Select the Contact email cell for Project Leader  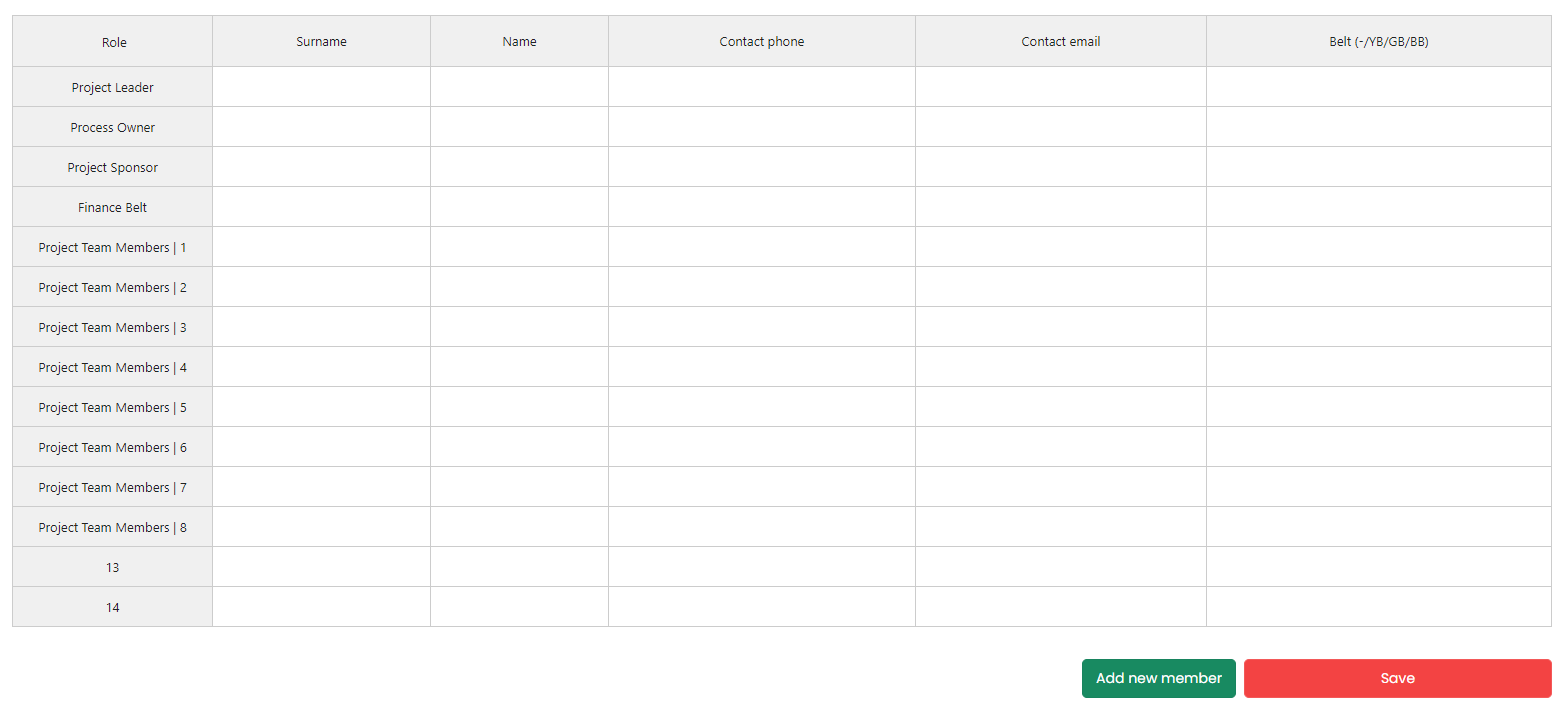[x=1061, y=87]
